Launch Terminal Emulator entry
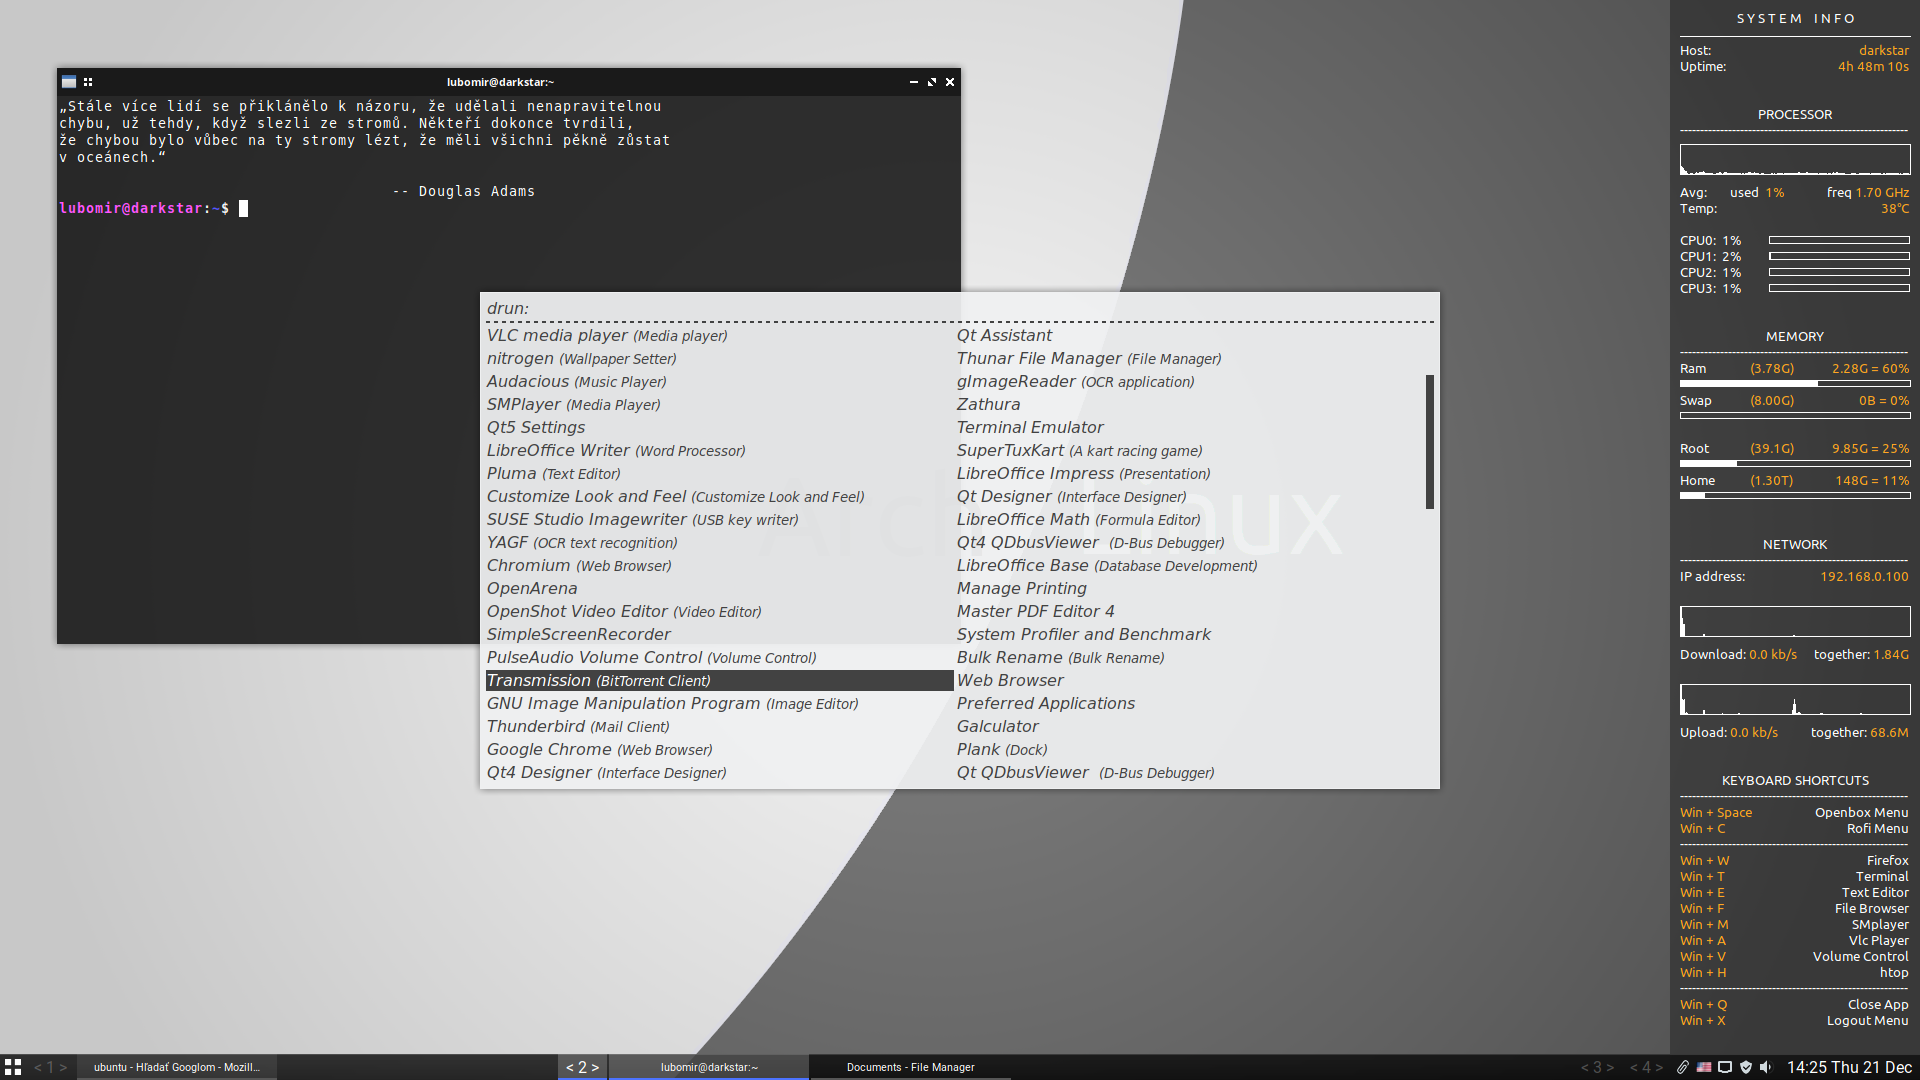Image resolution: width=1920 pixels, height=1080 pixels. coord(1189,428)
